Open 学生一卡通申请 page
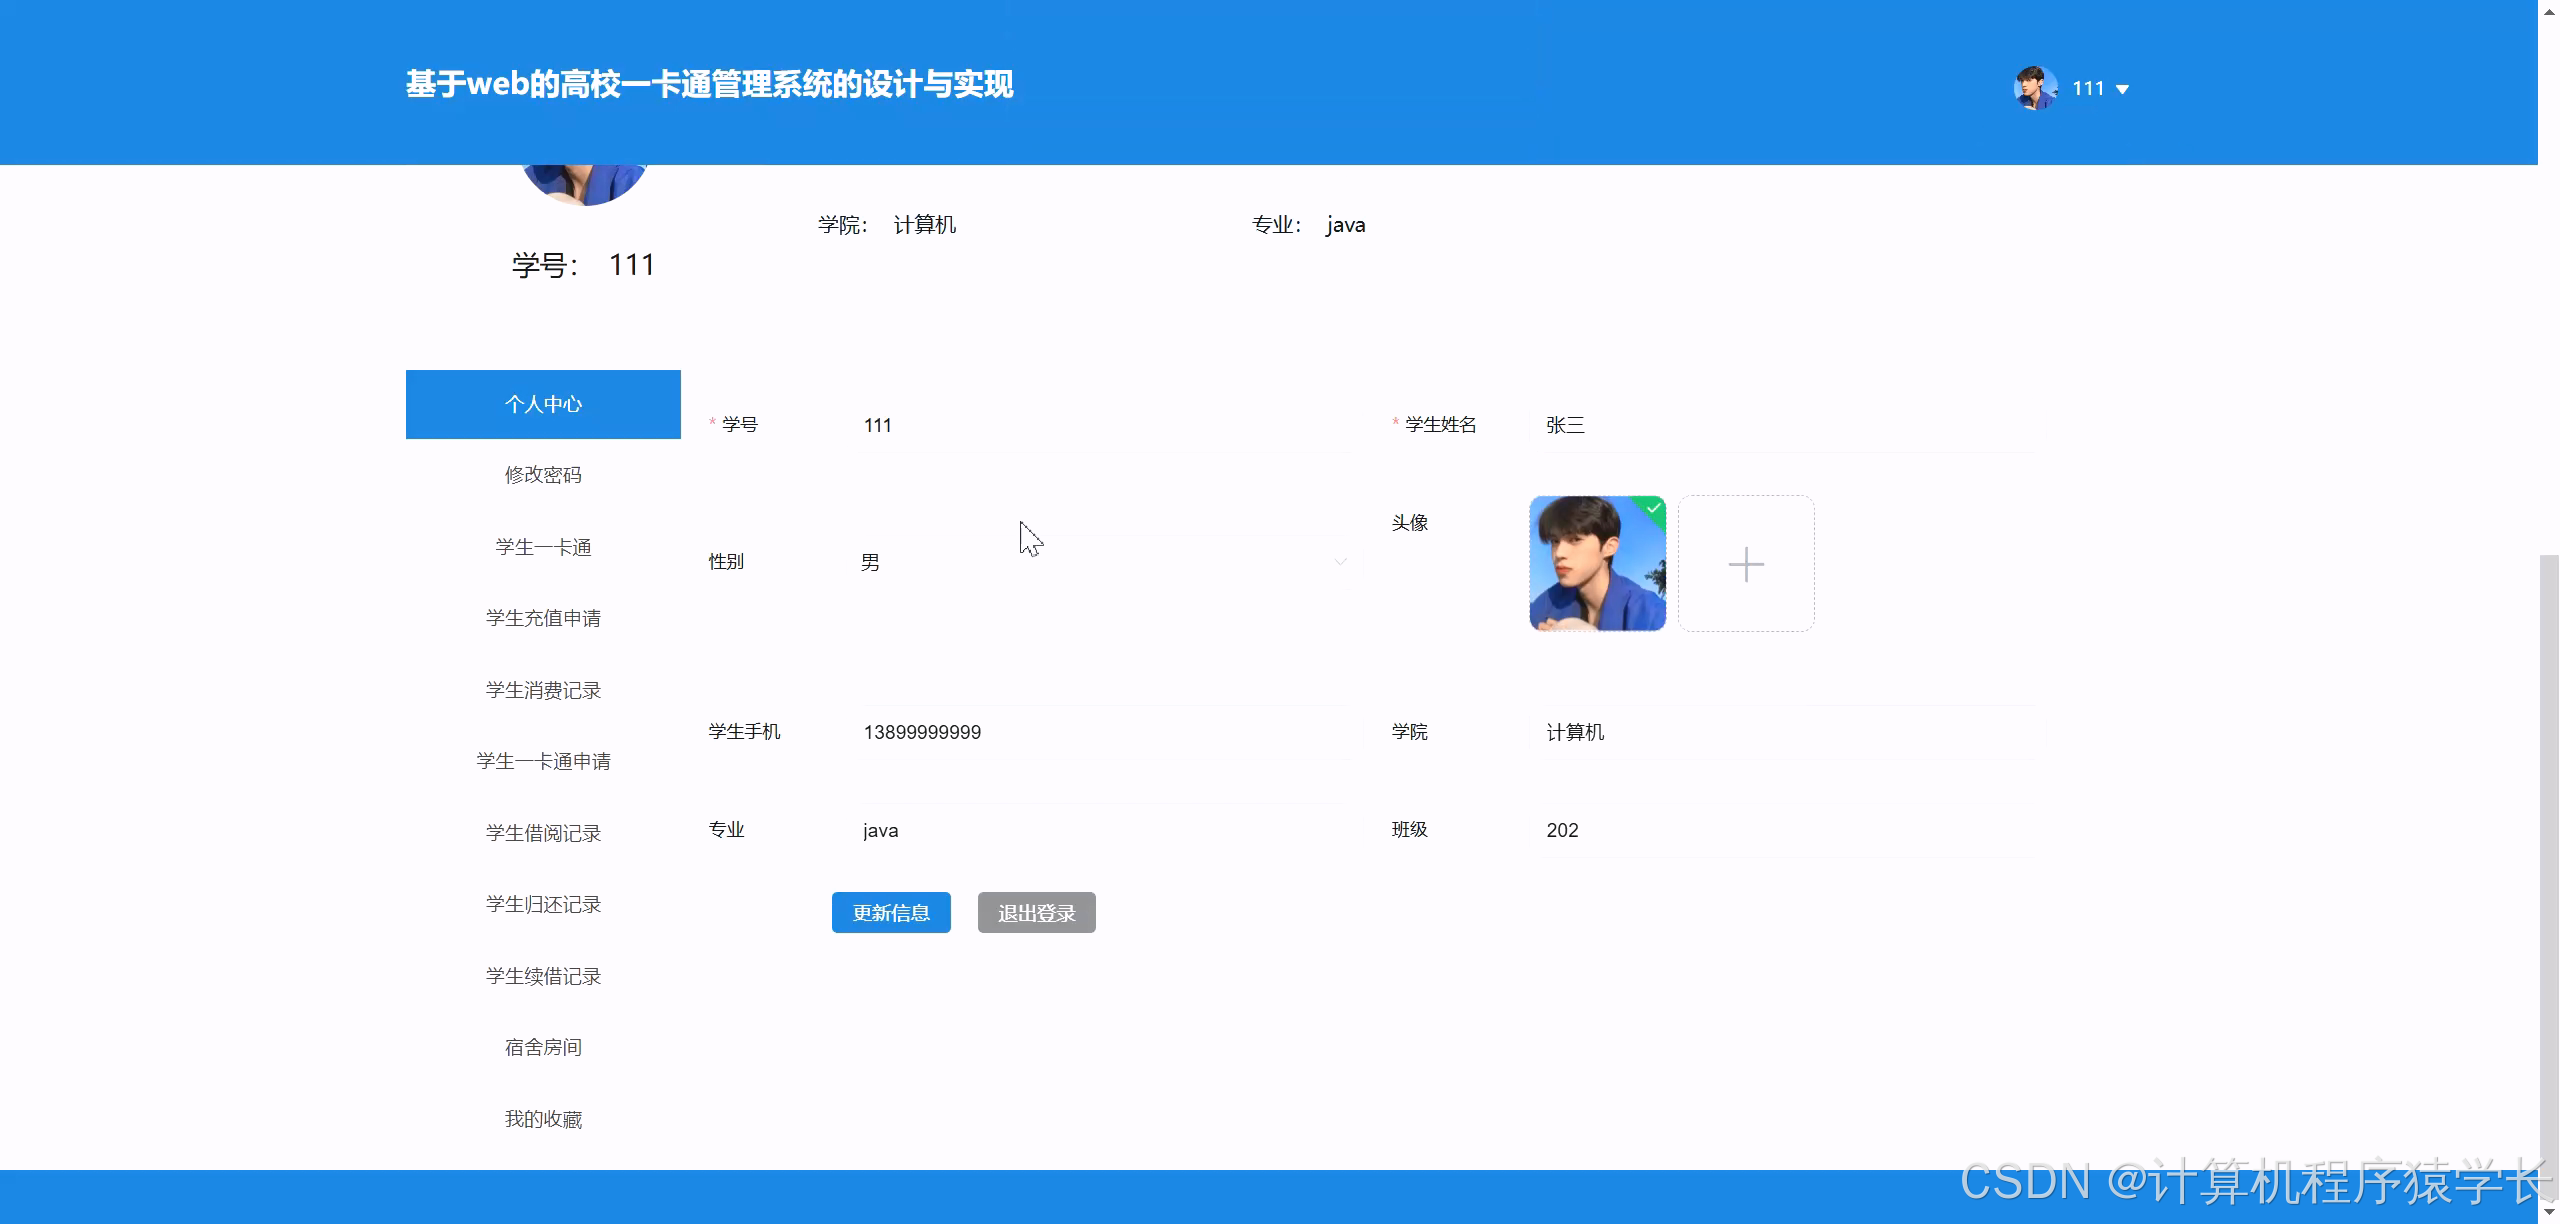The image size is (2560, 1224). [543, 760]
